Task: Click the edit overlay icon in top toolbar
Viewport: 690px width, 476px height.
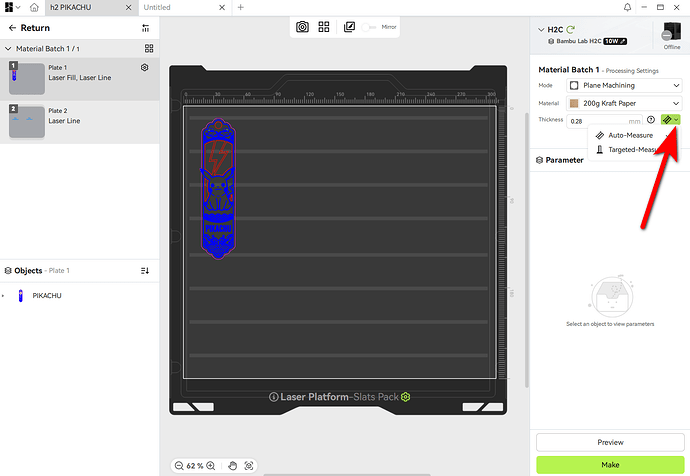Action: click(349, 27)
